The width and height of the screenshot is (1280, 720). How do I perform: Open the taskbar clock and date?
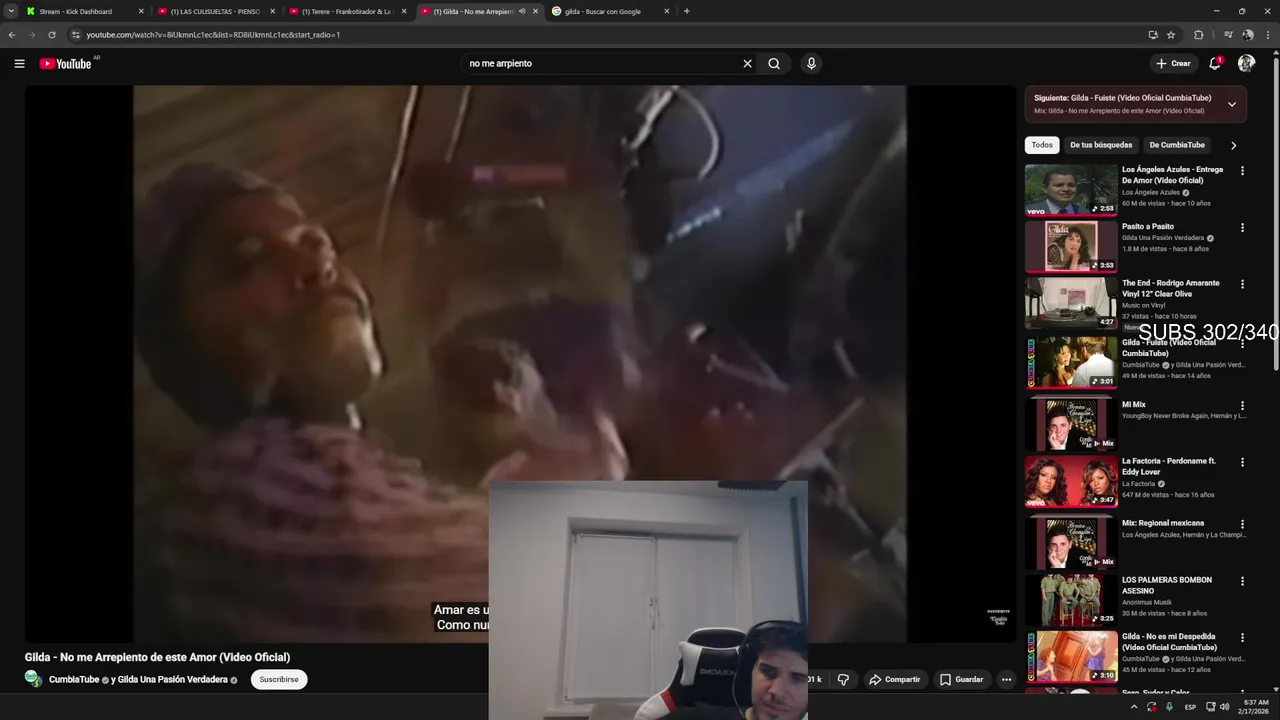pyautogui.click(x=1255, y=707)
